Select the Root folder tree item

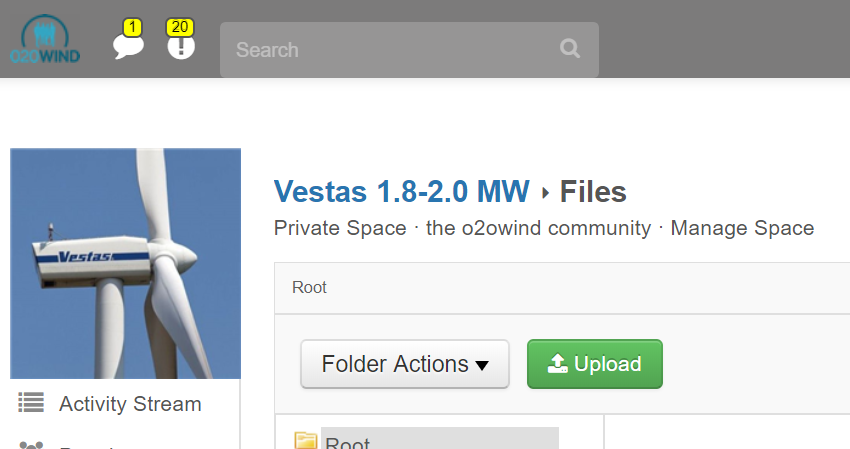(440, 440)
